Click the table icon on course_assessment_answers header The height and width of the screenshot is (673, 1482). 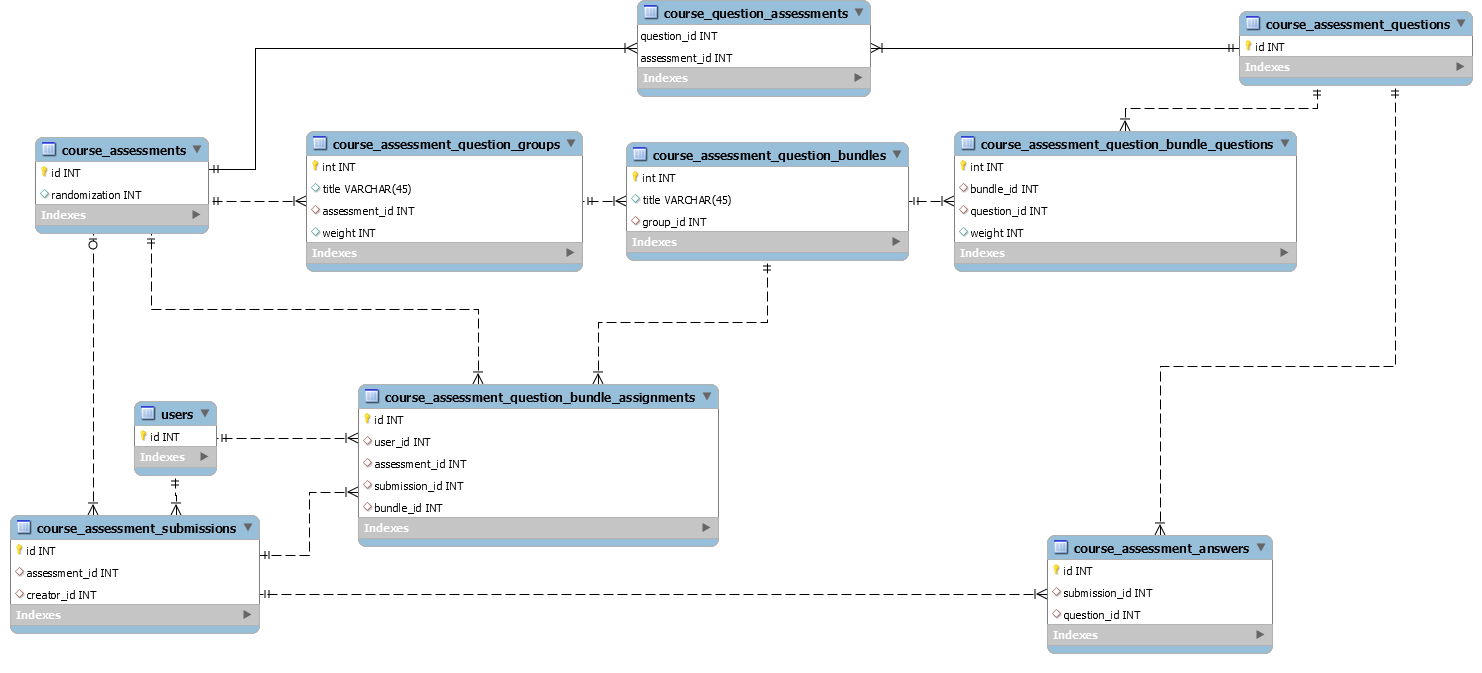tap(1059, 548)
